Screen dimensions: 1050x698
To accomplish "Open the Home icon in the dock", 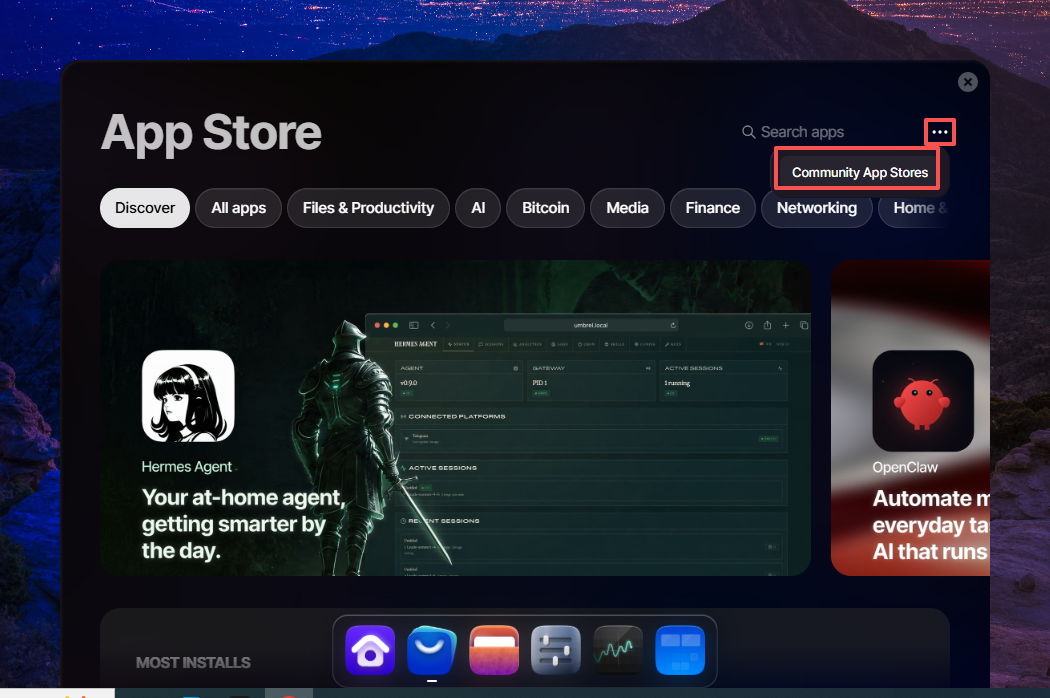I will click(370, 650).
